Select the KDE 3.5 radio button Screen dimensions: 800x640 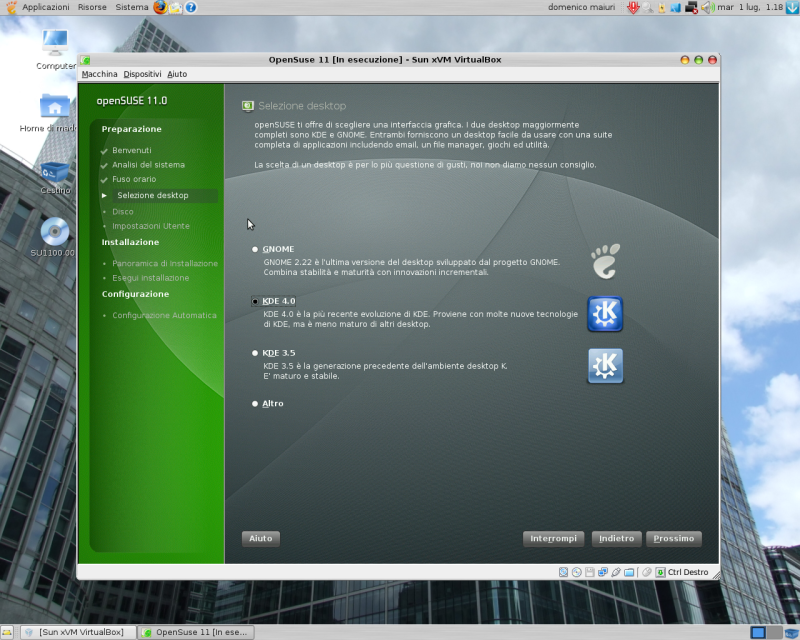click(x=254, y=352)
